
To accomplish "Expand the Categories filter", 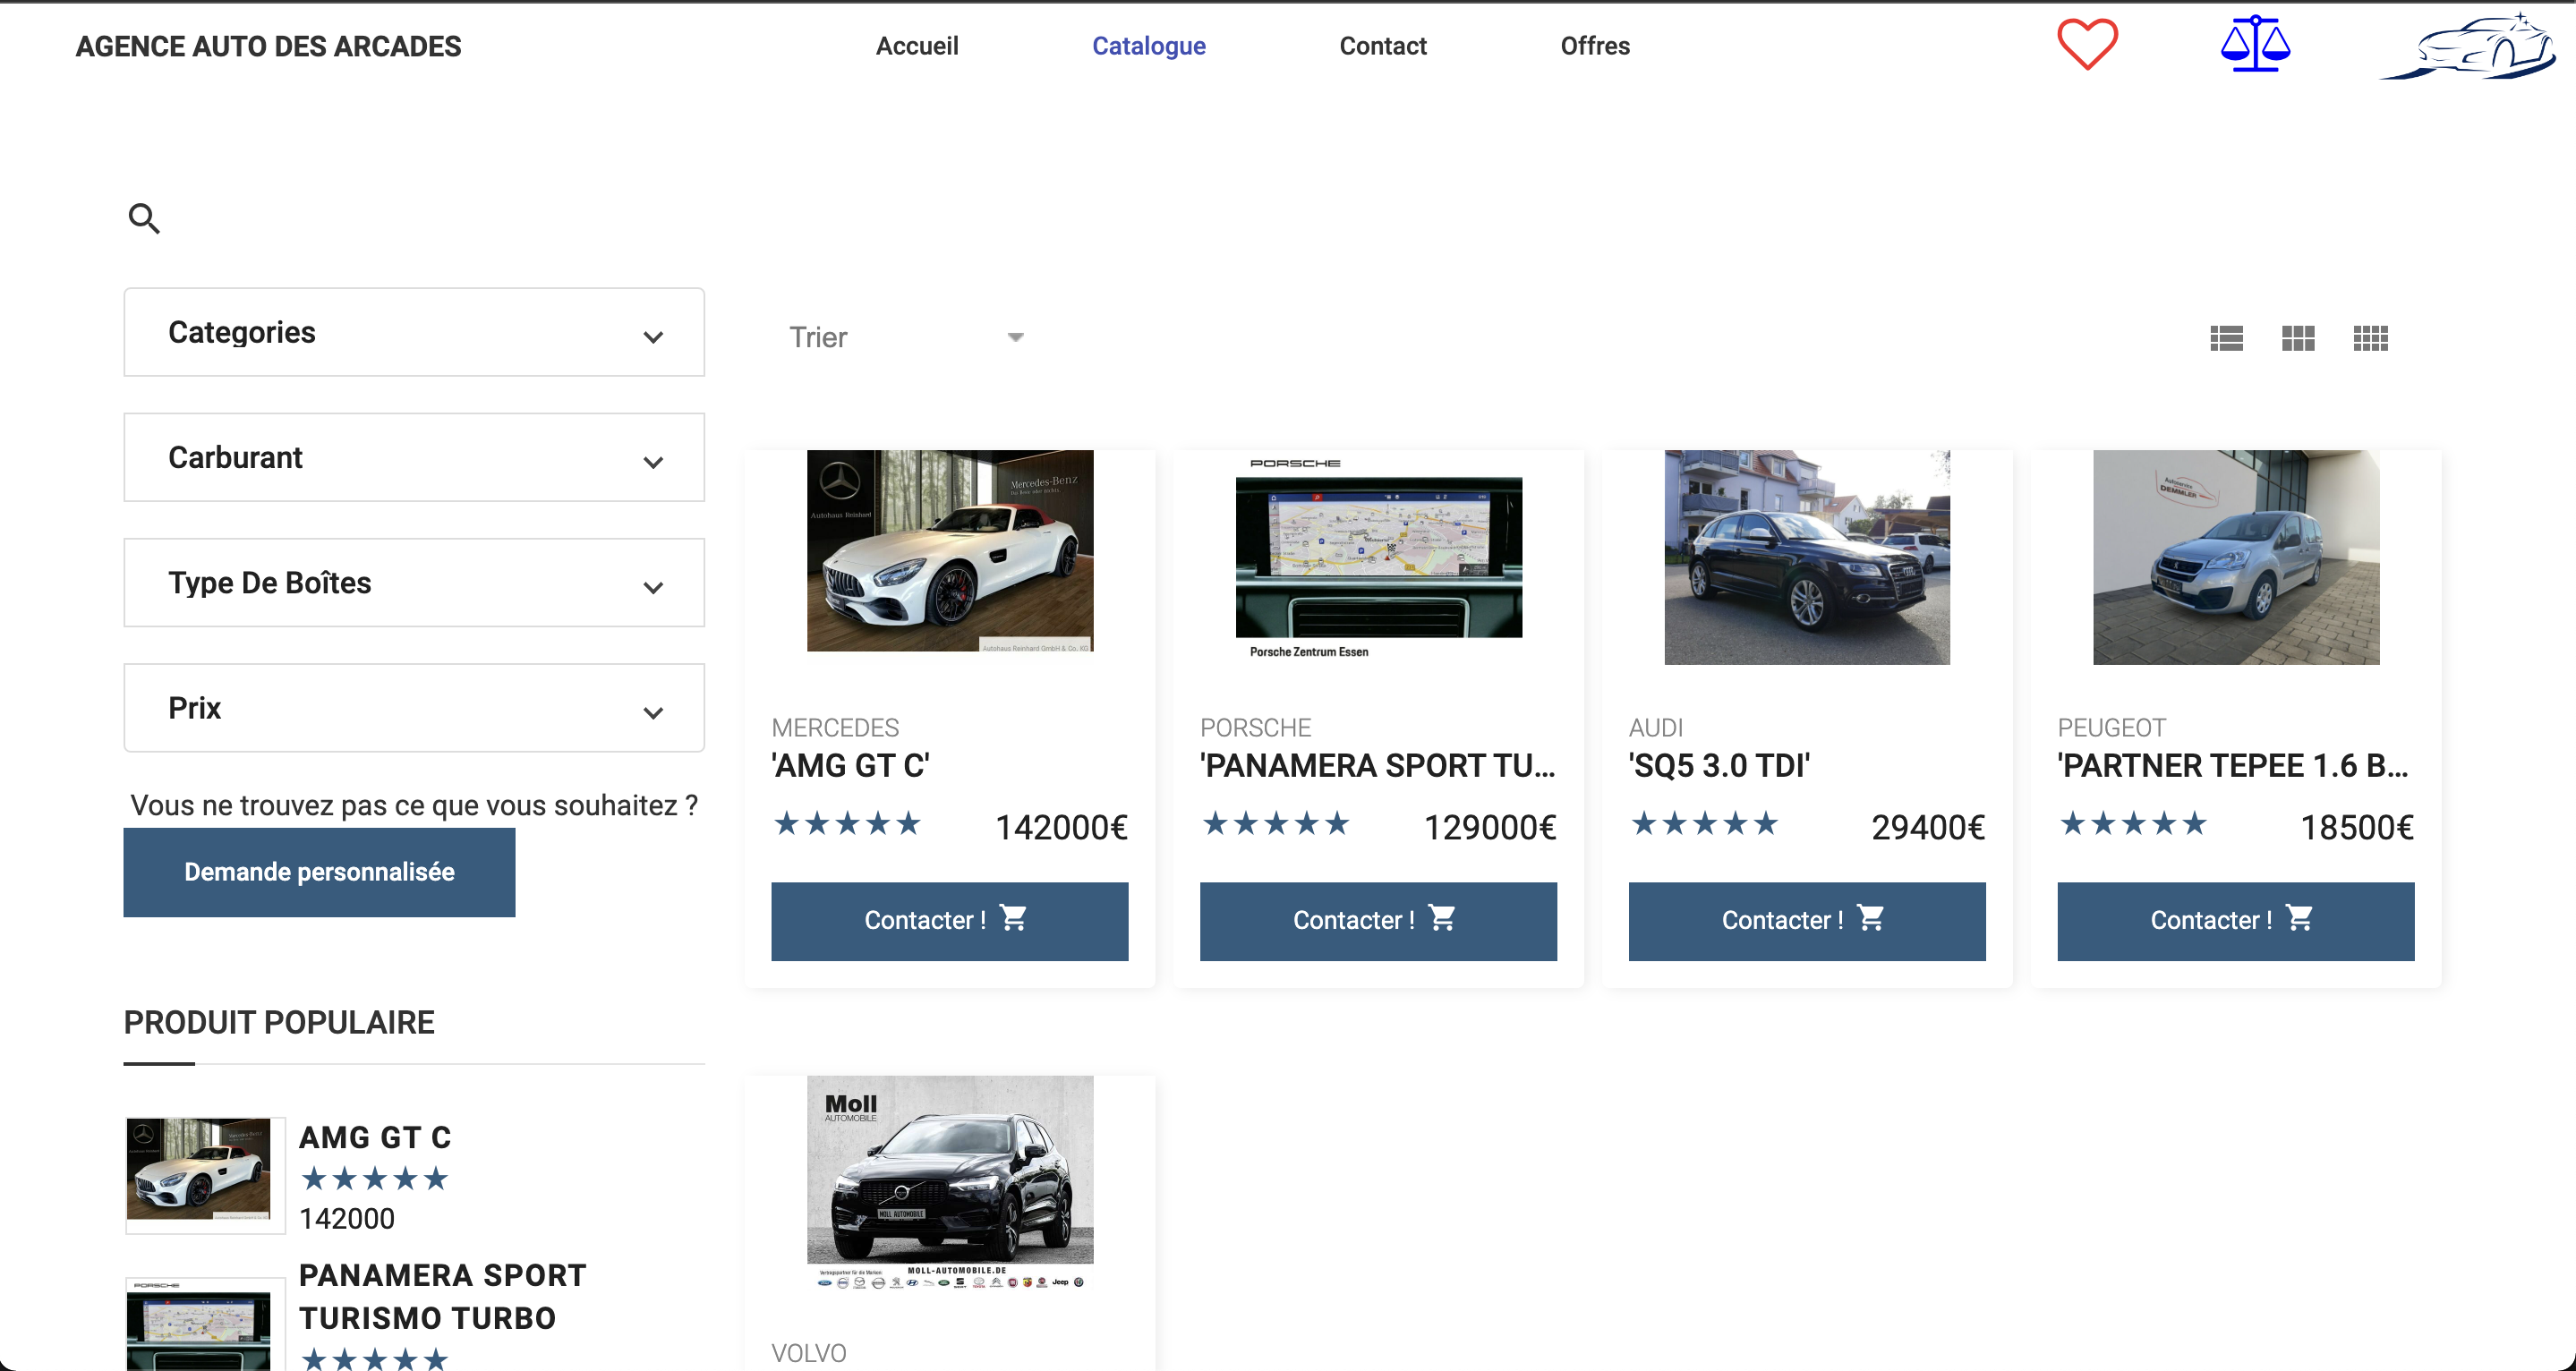I will [x=414, y=332].
